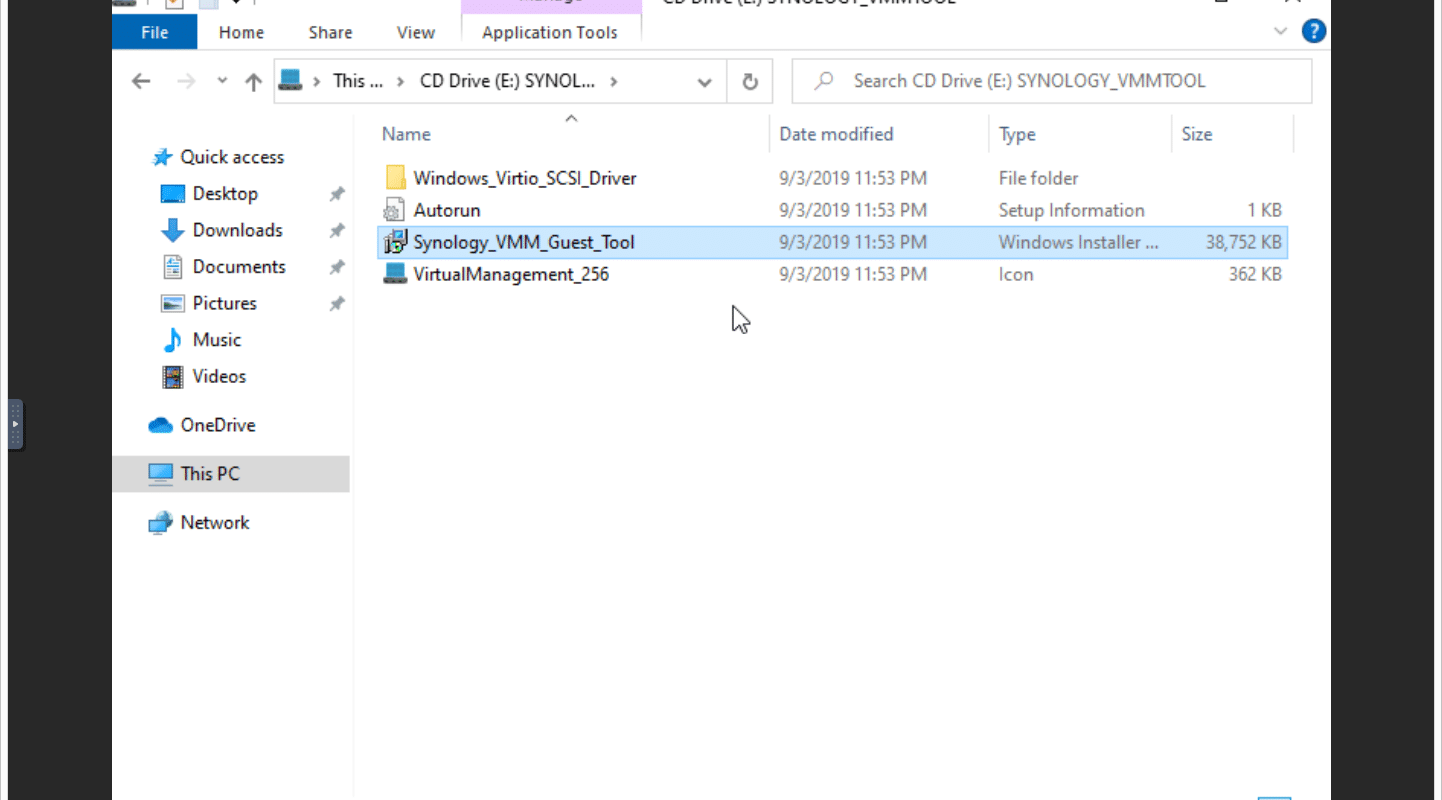Click the pin icon beside Pictures
This screenshot has height=800, width=1442.
pyautogui.click(x=337, y=303)
